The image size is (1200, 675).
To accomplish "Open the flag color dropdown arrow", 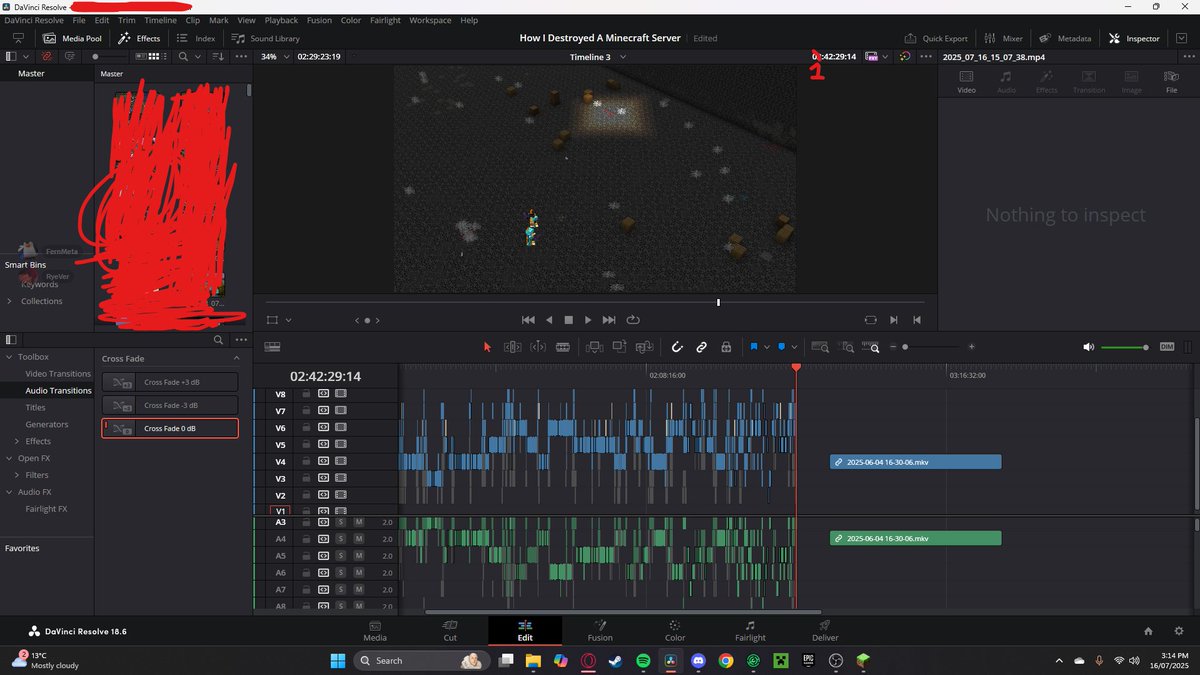I will [x=767, y=347].
